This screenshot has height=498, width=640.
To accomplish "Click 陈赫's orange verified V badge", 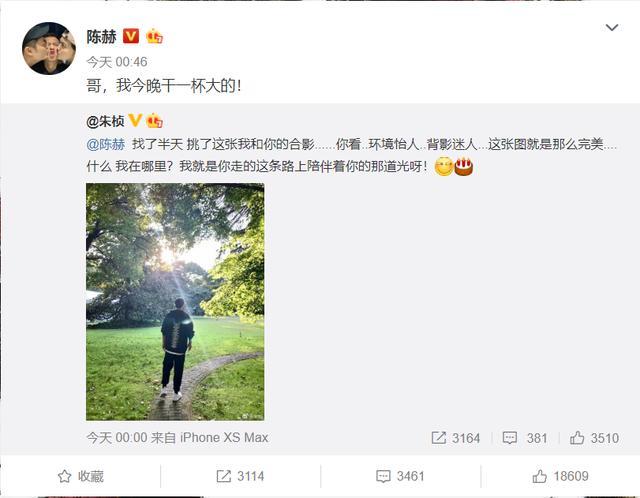I will [x=131, y=36].
